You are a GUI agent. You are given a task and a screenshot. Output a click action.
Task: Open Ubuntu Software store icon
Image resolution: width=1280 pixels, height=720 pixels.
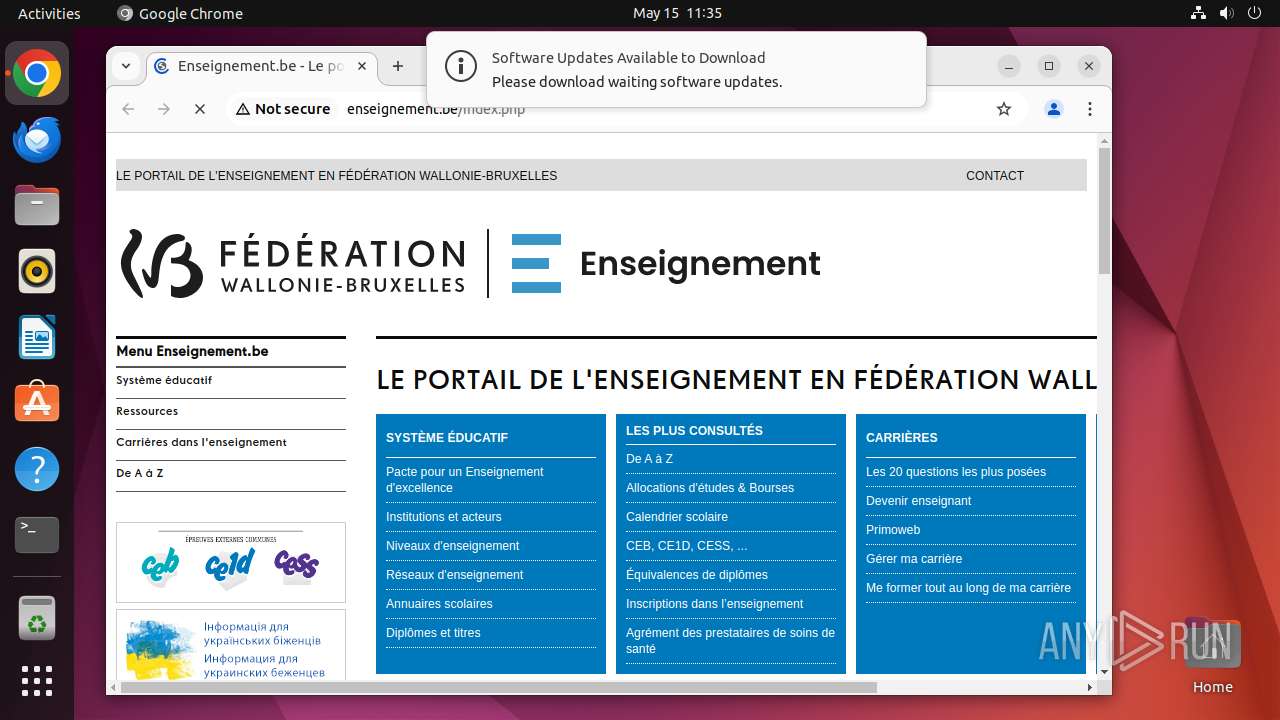(37, 403)
